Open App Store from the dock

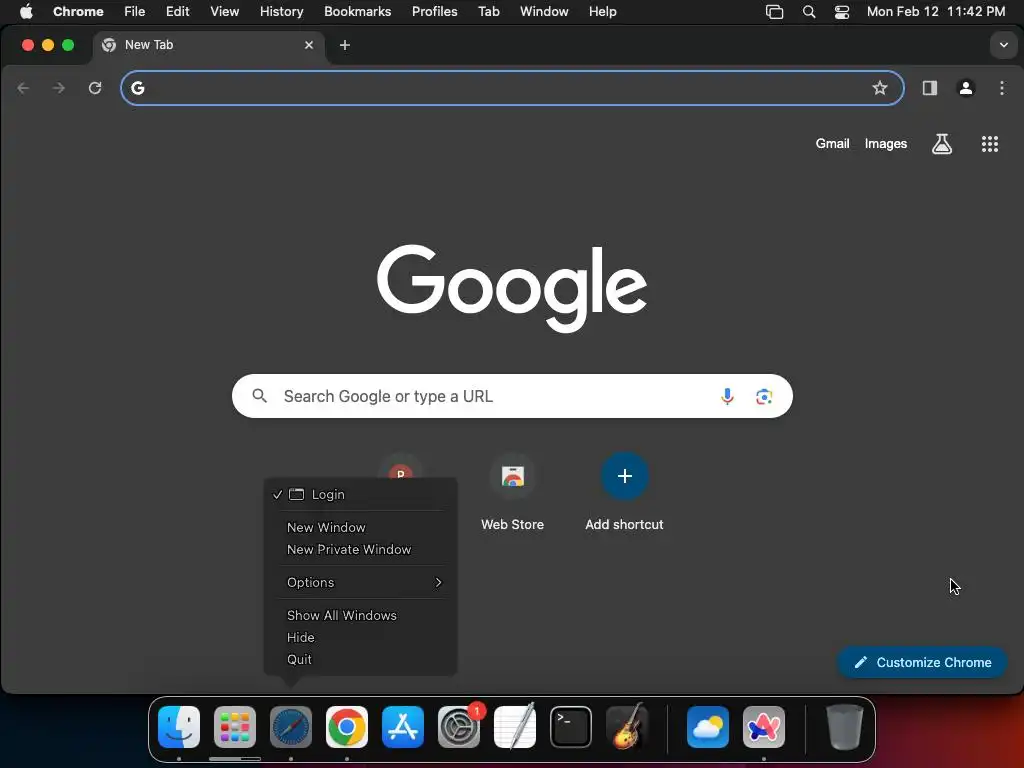403,727
